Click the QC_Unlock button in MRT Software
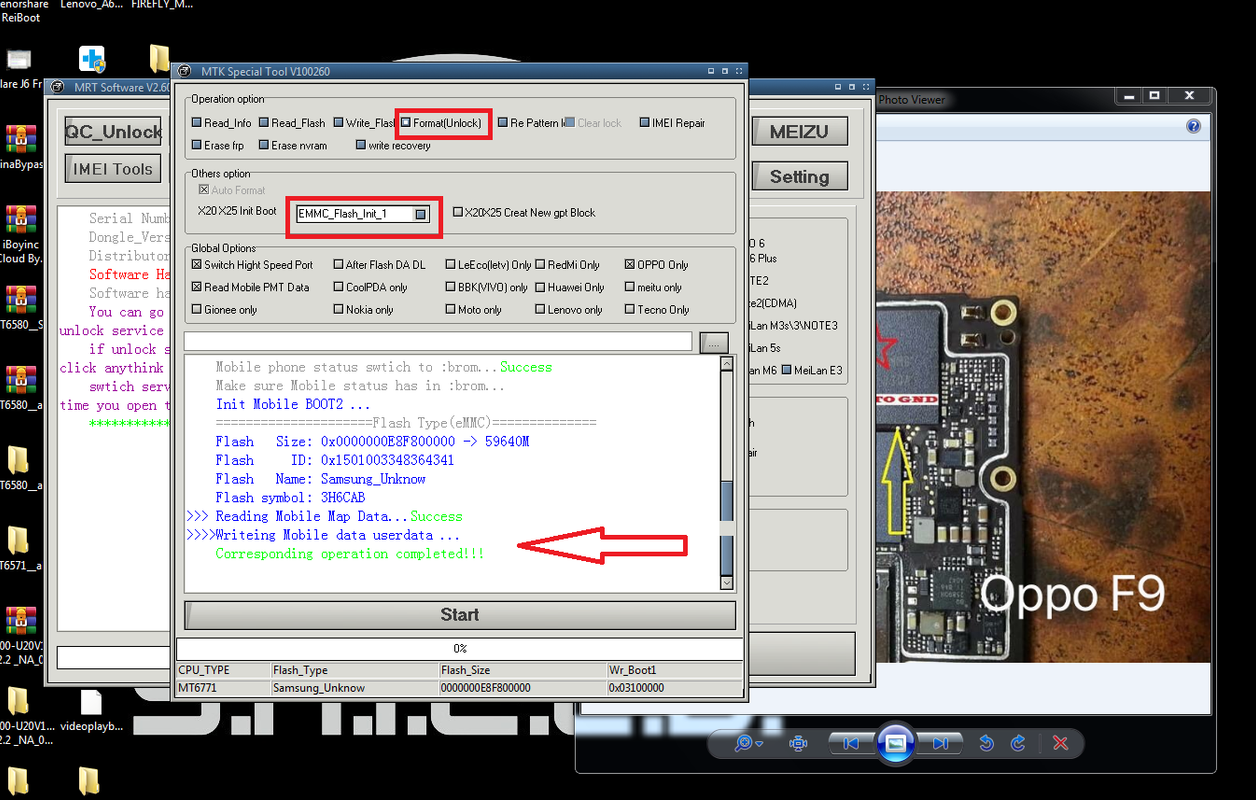The width and height of the screenshot is (1256, 800). click(113, 132)
